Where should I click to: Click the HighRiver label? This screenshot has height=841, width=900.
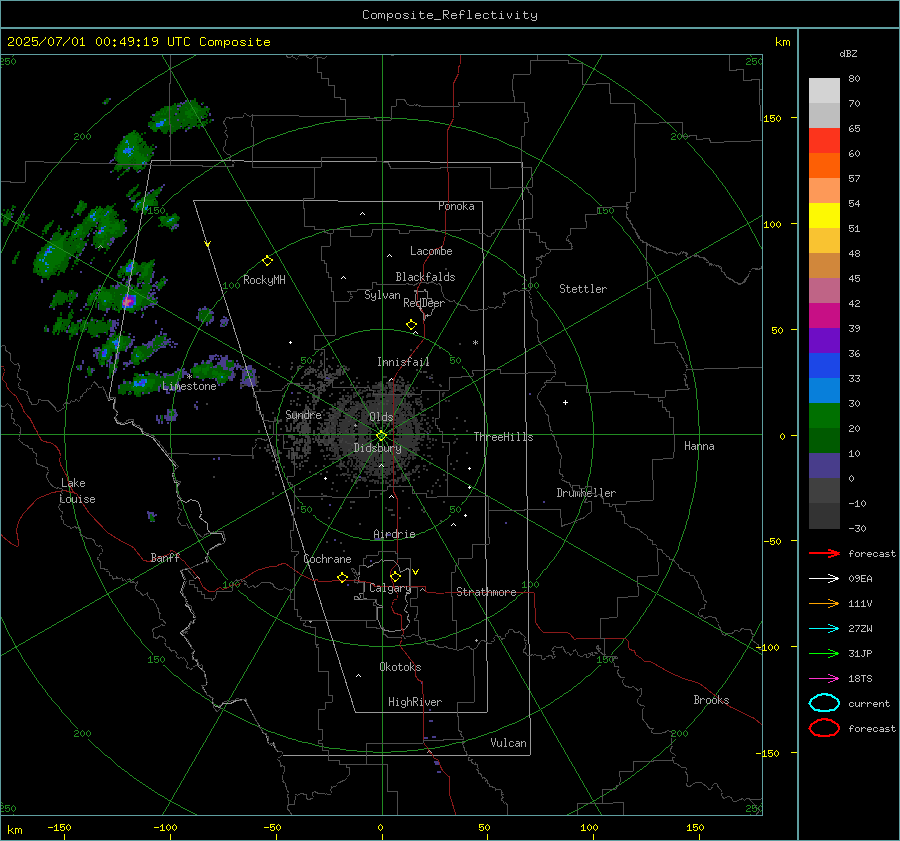pos(415,702)
